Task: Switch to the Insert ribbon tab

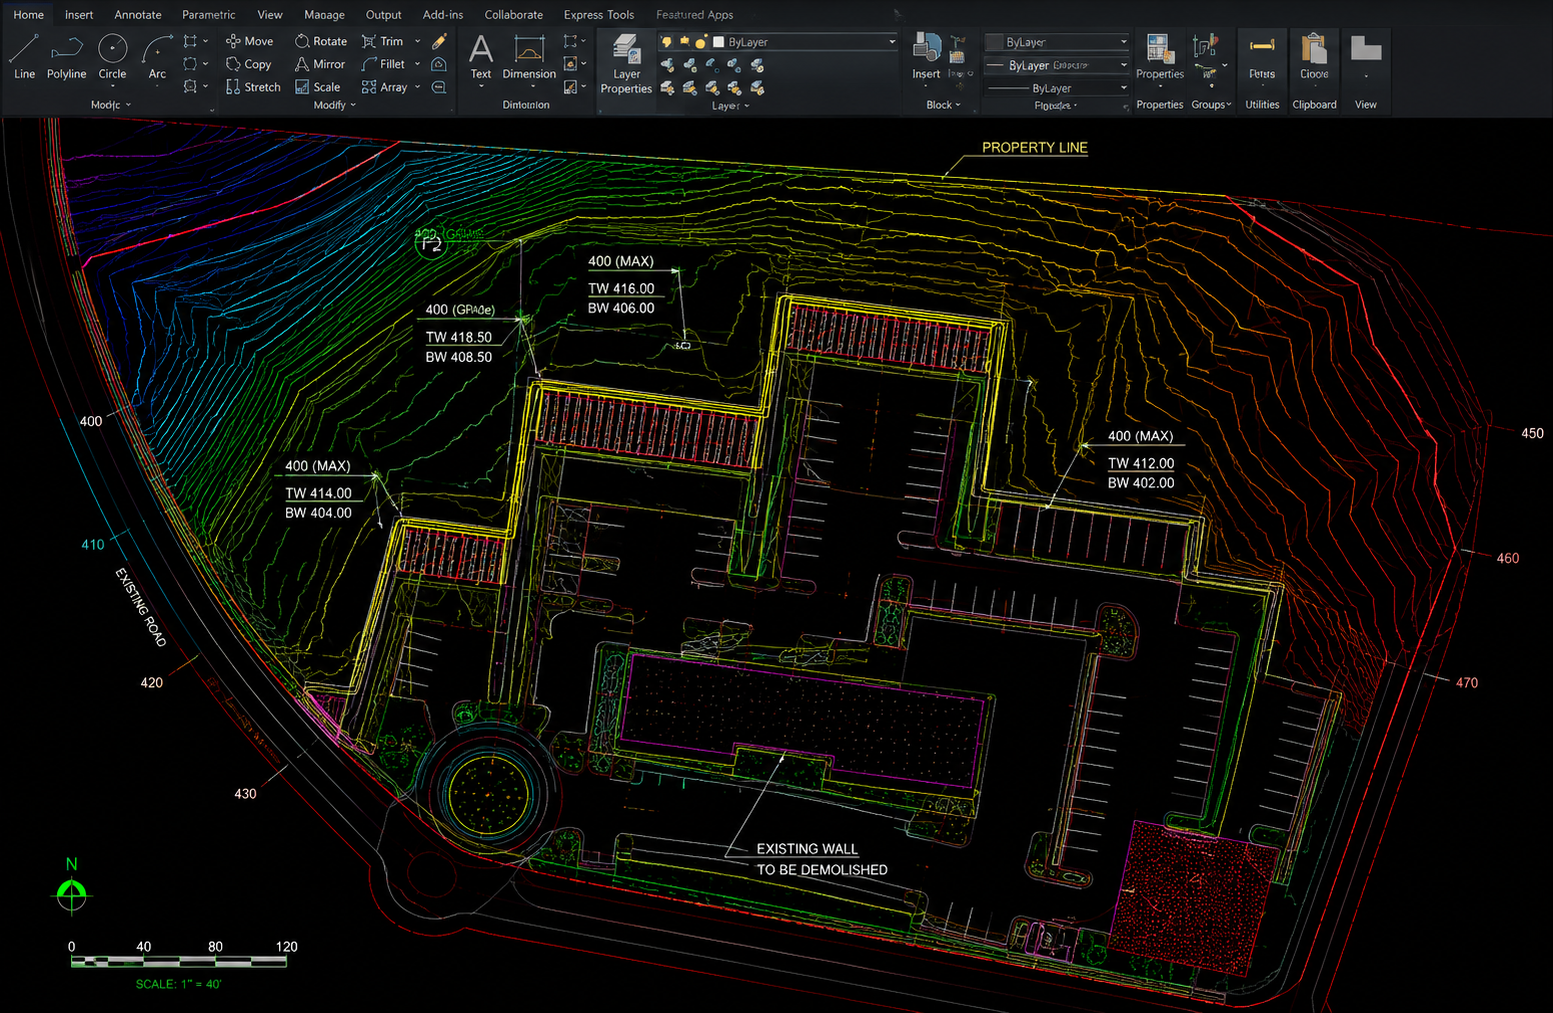Action: tap(79, 15)
